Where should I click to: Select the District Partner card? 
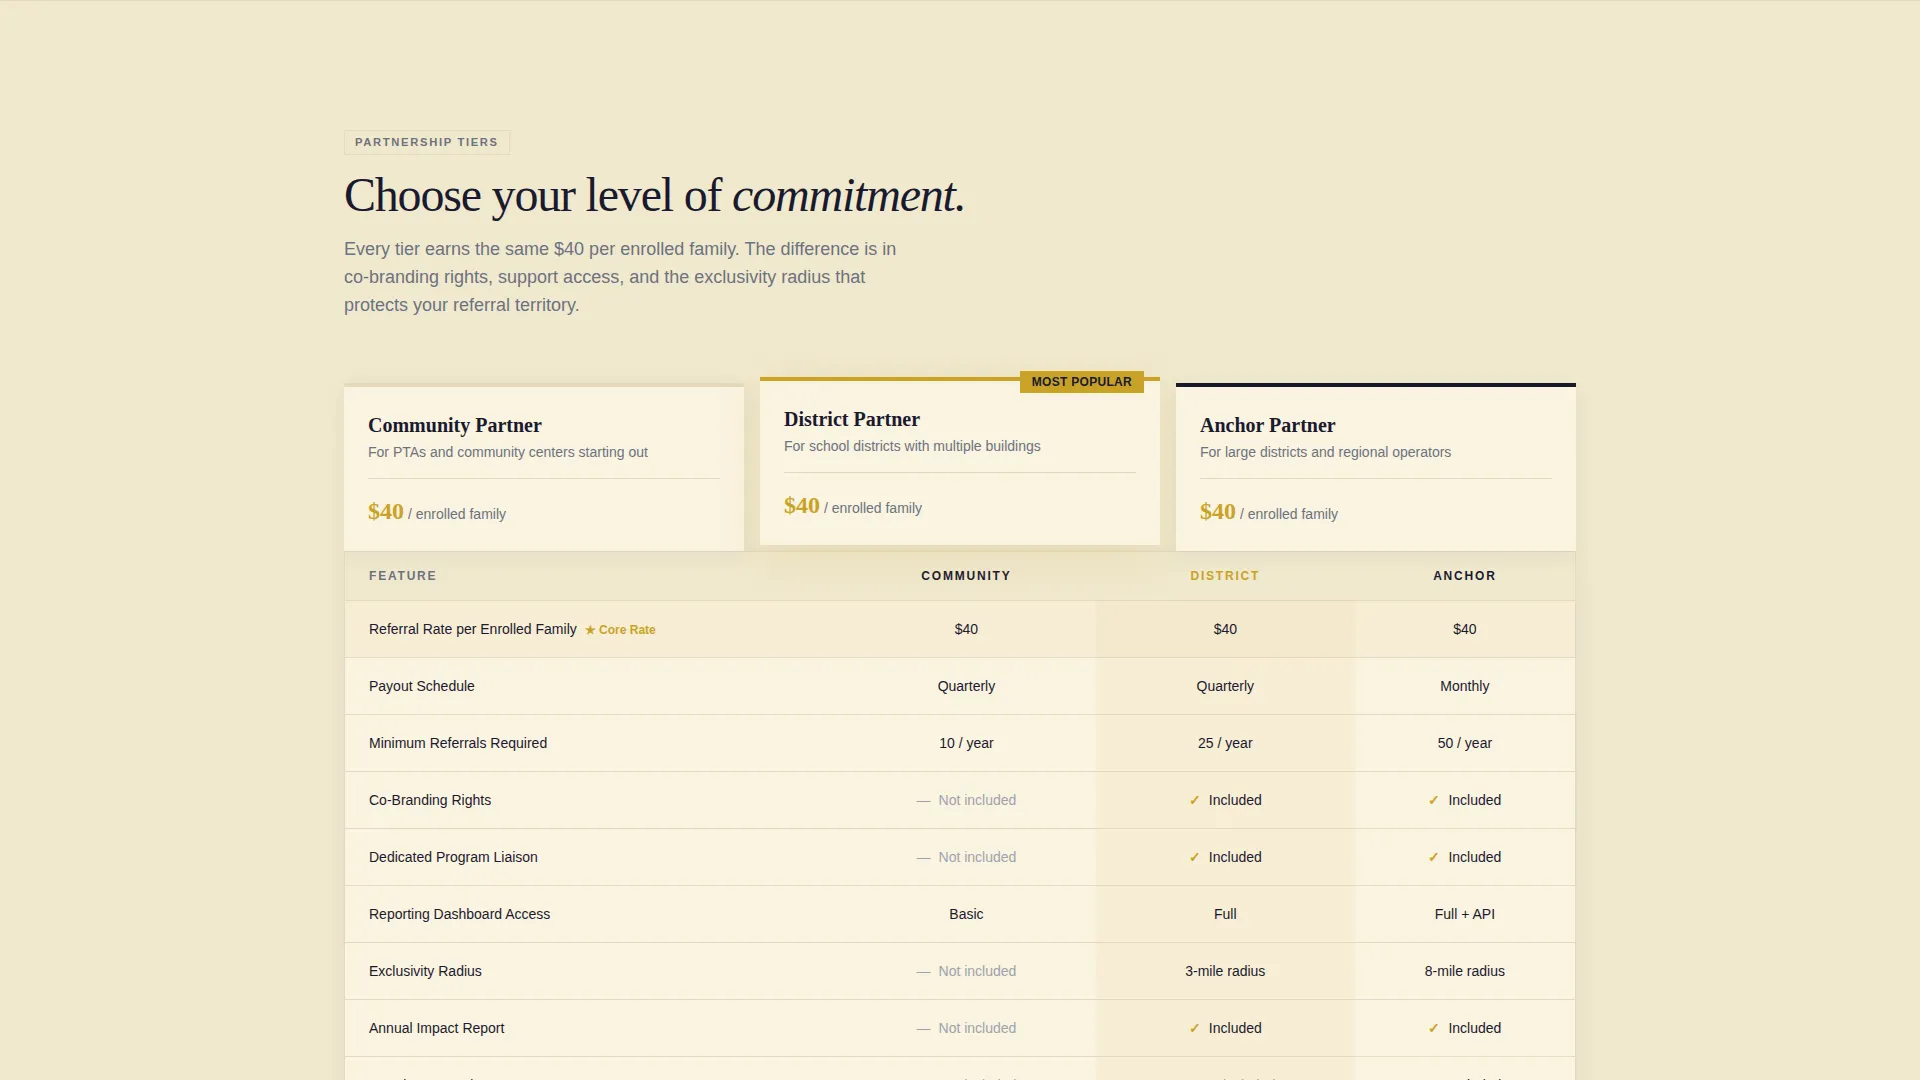[960, 461]
